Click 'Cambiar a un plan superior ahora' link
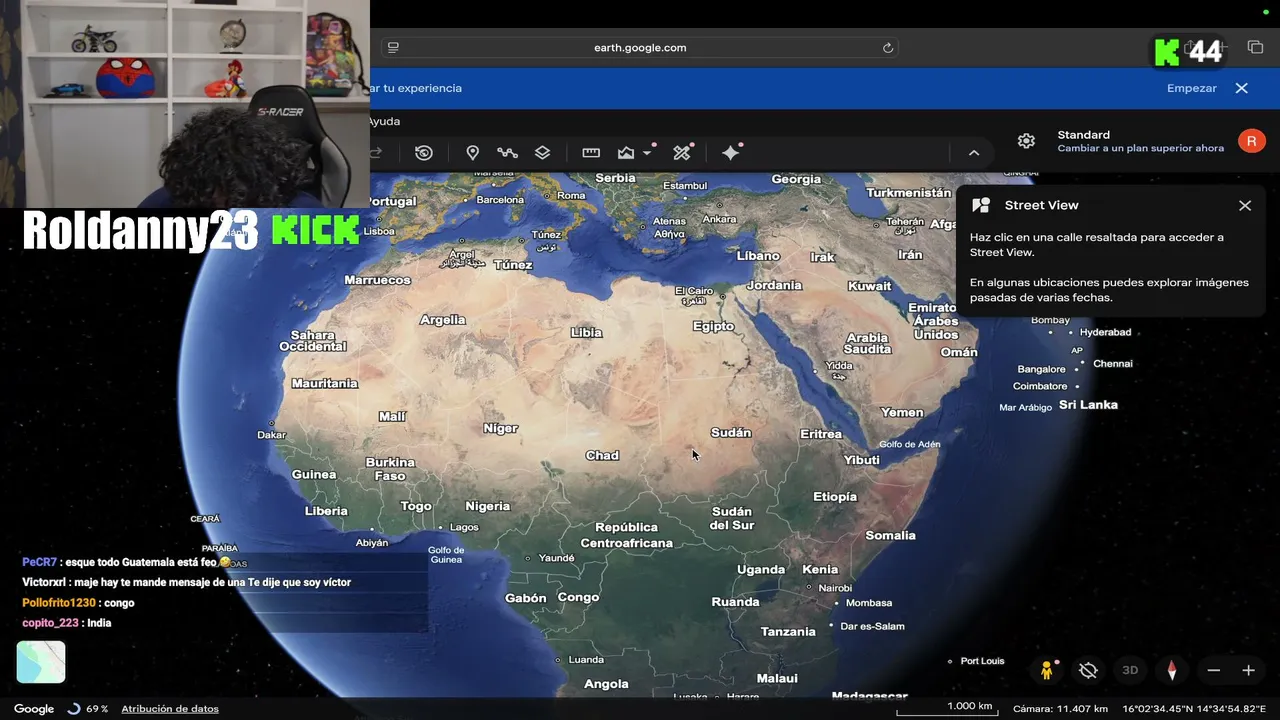The image size is (1280, 720). pos(1141,148)
